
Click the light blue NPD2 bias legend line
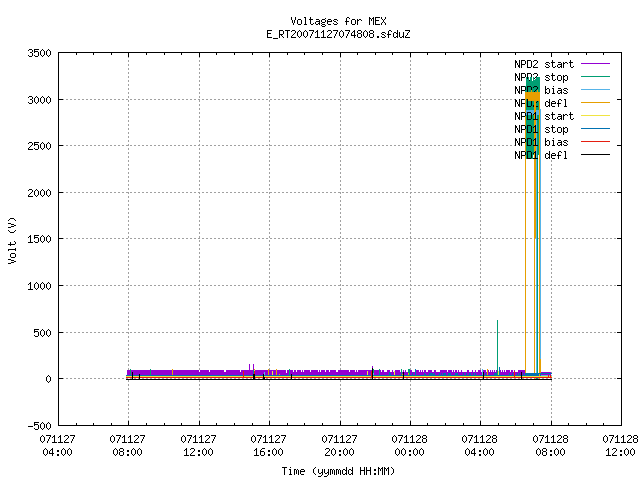click(x=595, y=90)
